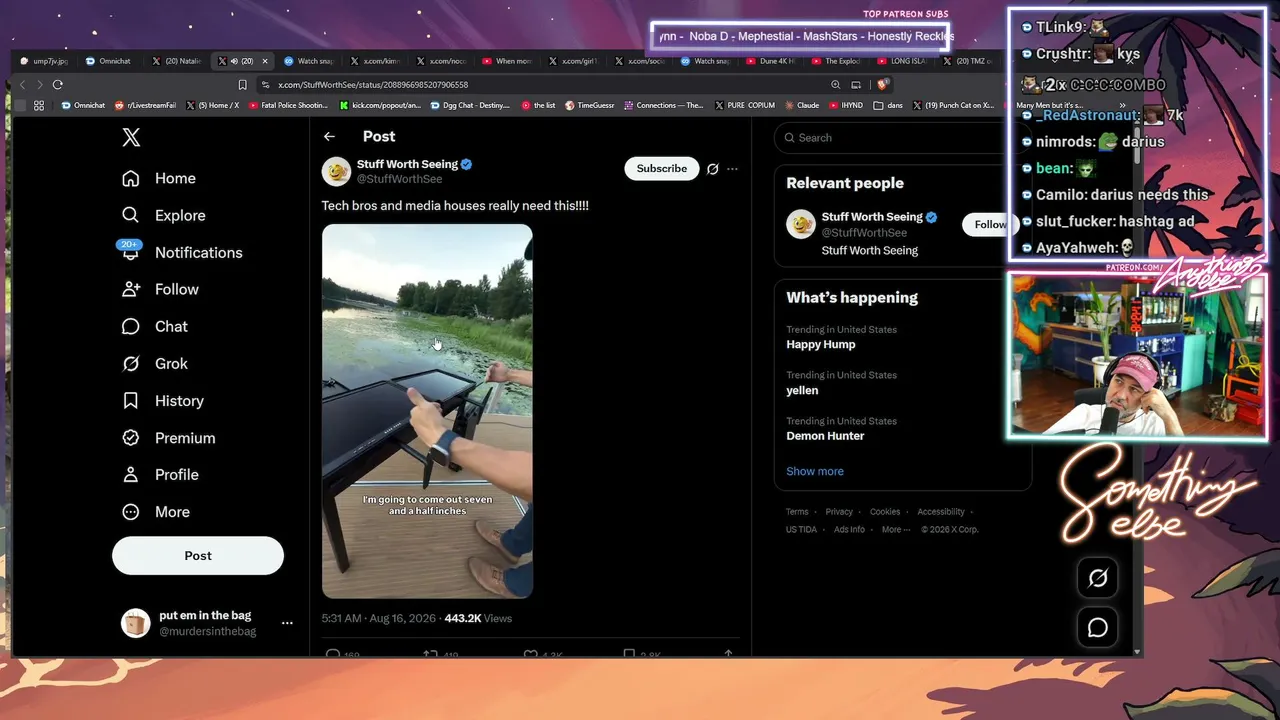
Task: Click the large white Post button
Action: coord(198,555)
